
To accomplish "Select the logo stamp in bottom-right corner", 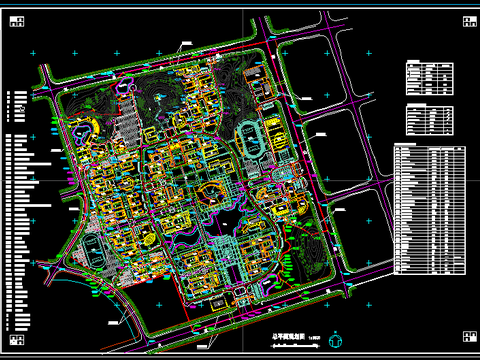I will coord(470,336).
